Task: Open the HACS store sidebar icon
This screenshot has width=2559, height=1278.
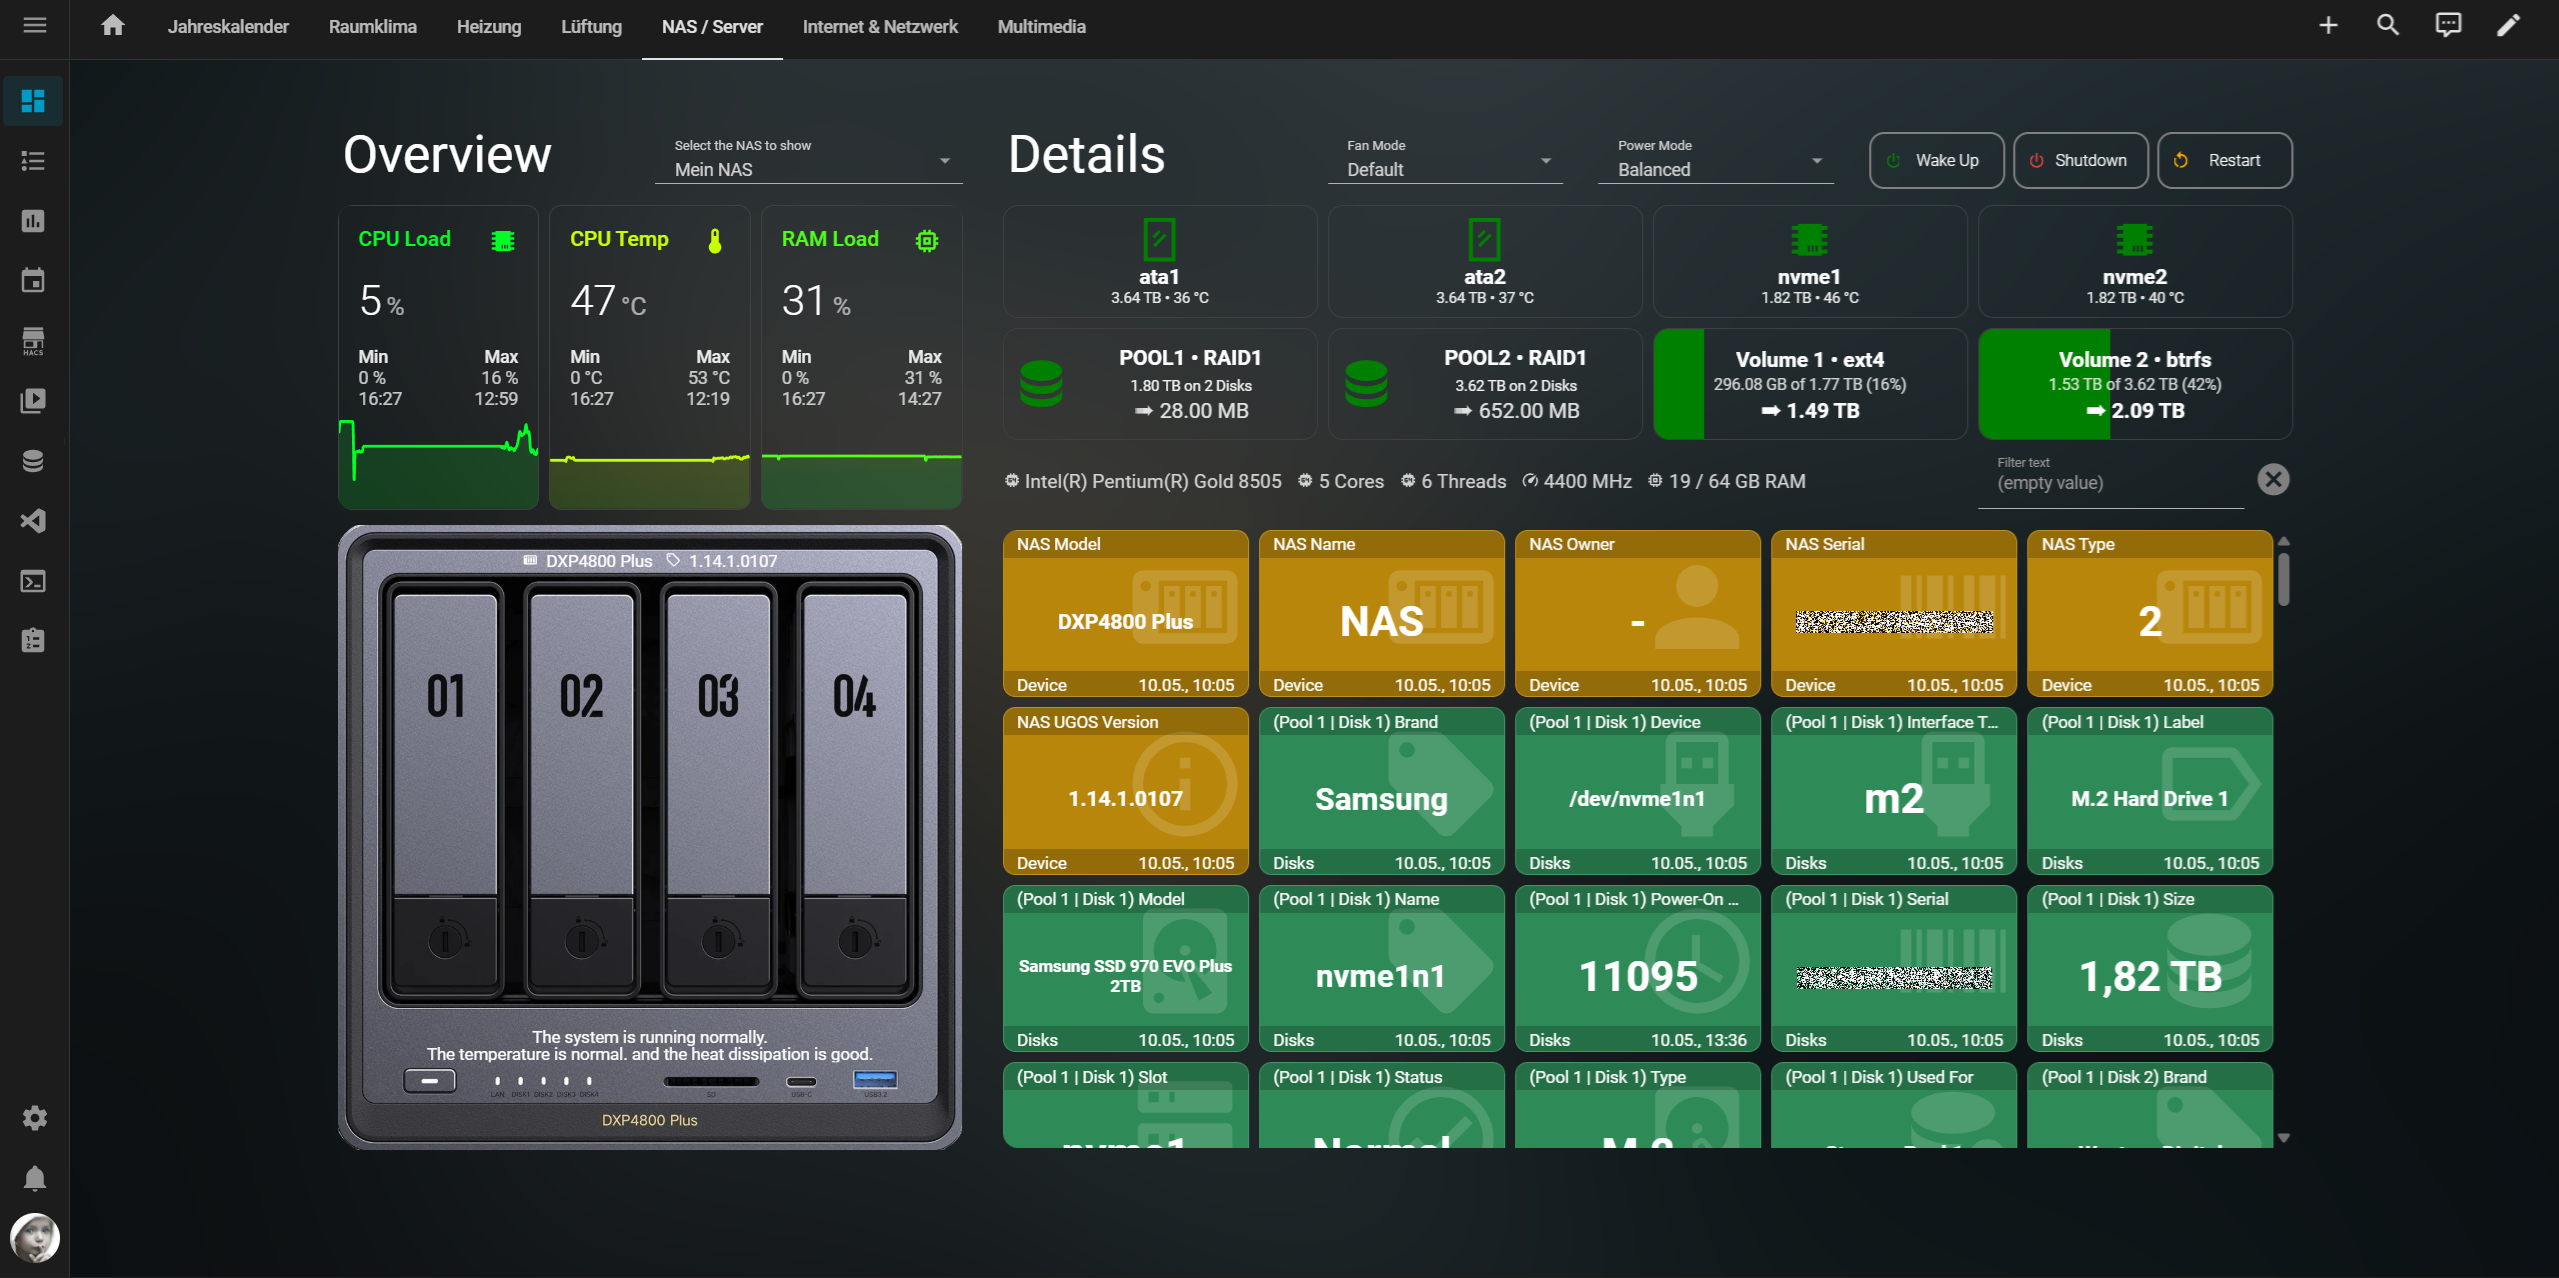Action: point(33,341)
